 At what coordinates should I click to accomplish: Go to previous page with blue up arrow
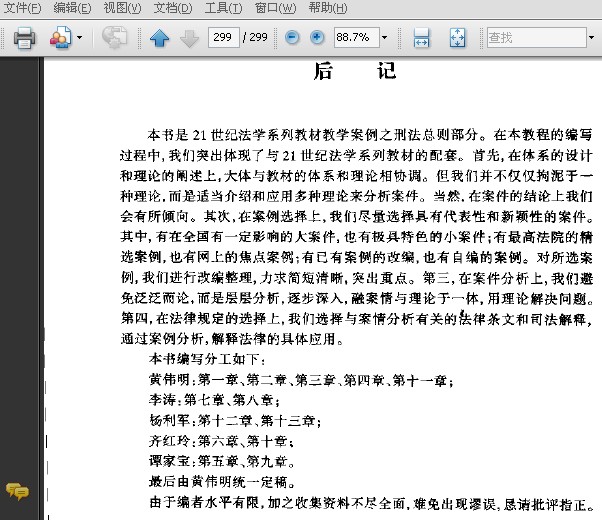[x=159, y=38]
